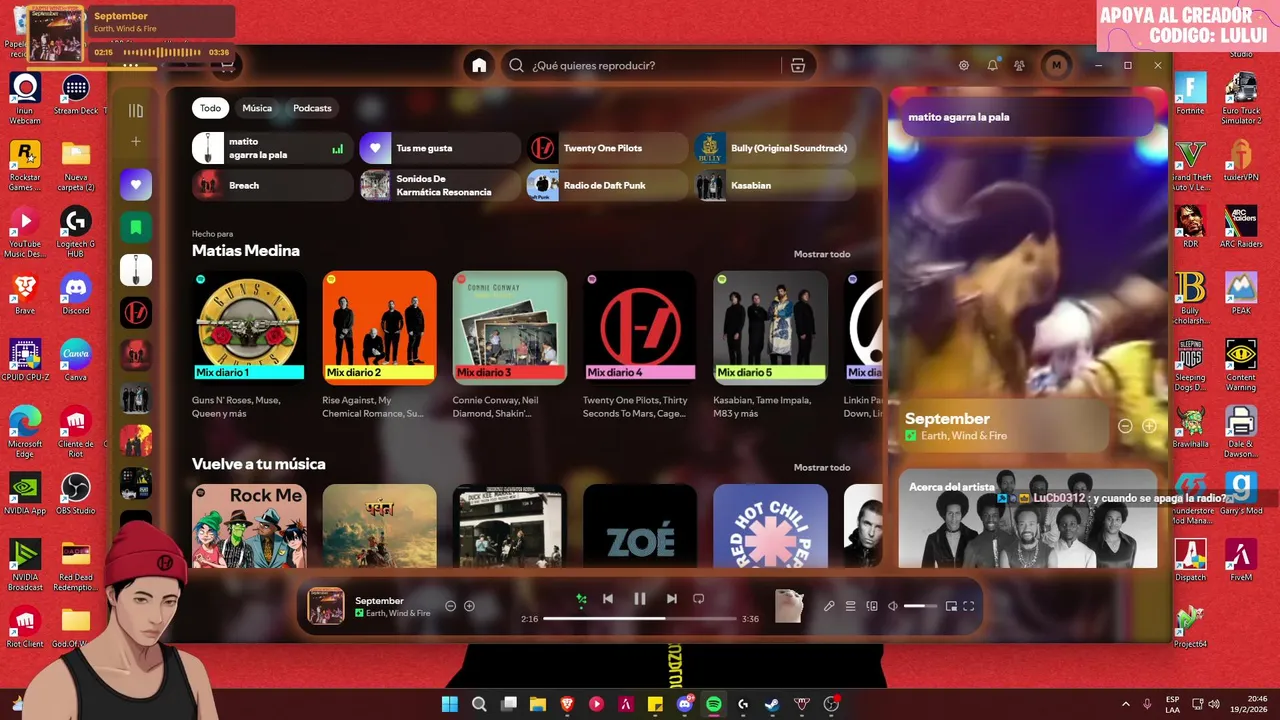The width and height of the screenshot is (1280, 720).
Task: Open the profile avatar labeled M
Action: (x=1056, y=65)
